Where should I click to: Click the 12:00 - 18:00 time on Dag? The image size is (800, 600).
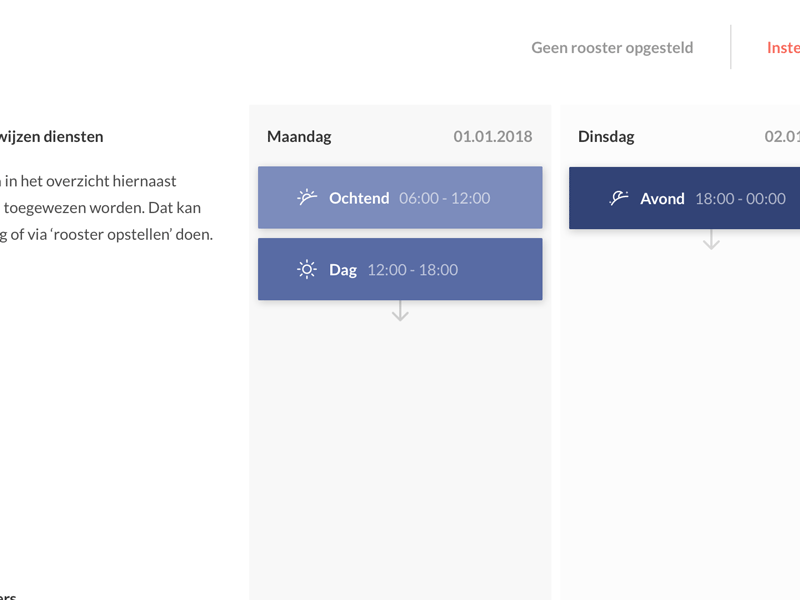pos(413,269)
